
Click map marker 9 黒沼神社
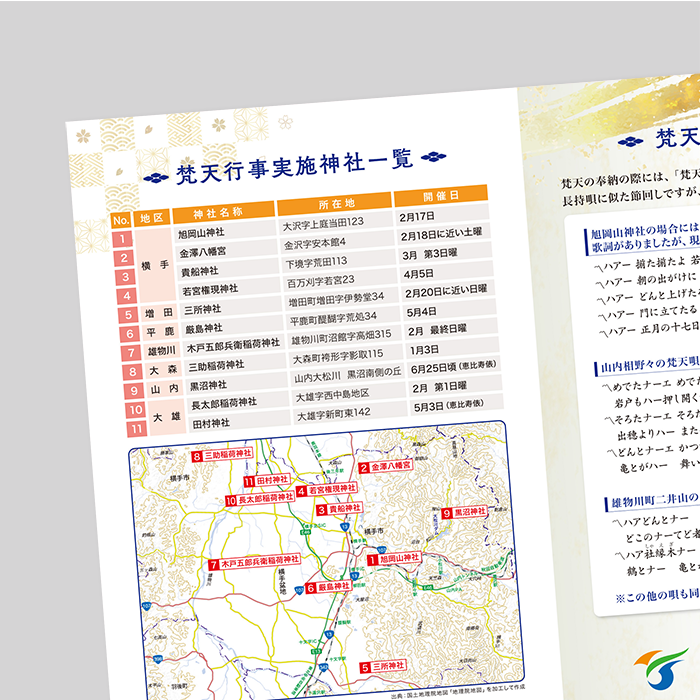tap(464, 512)
